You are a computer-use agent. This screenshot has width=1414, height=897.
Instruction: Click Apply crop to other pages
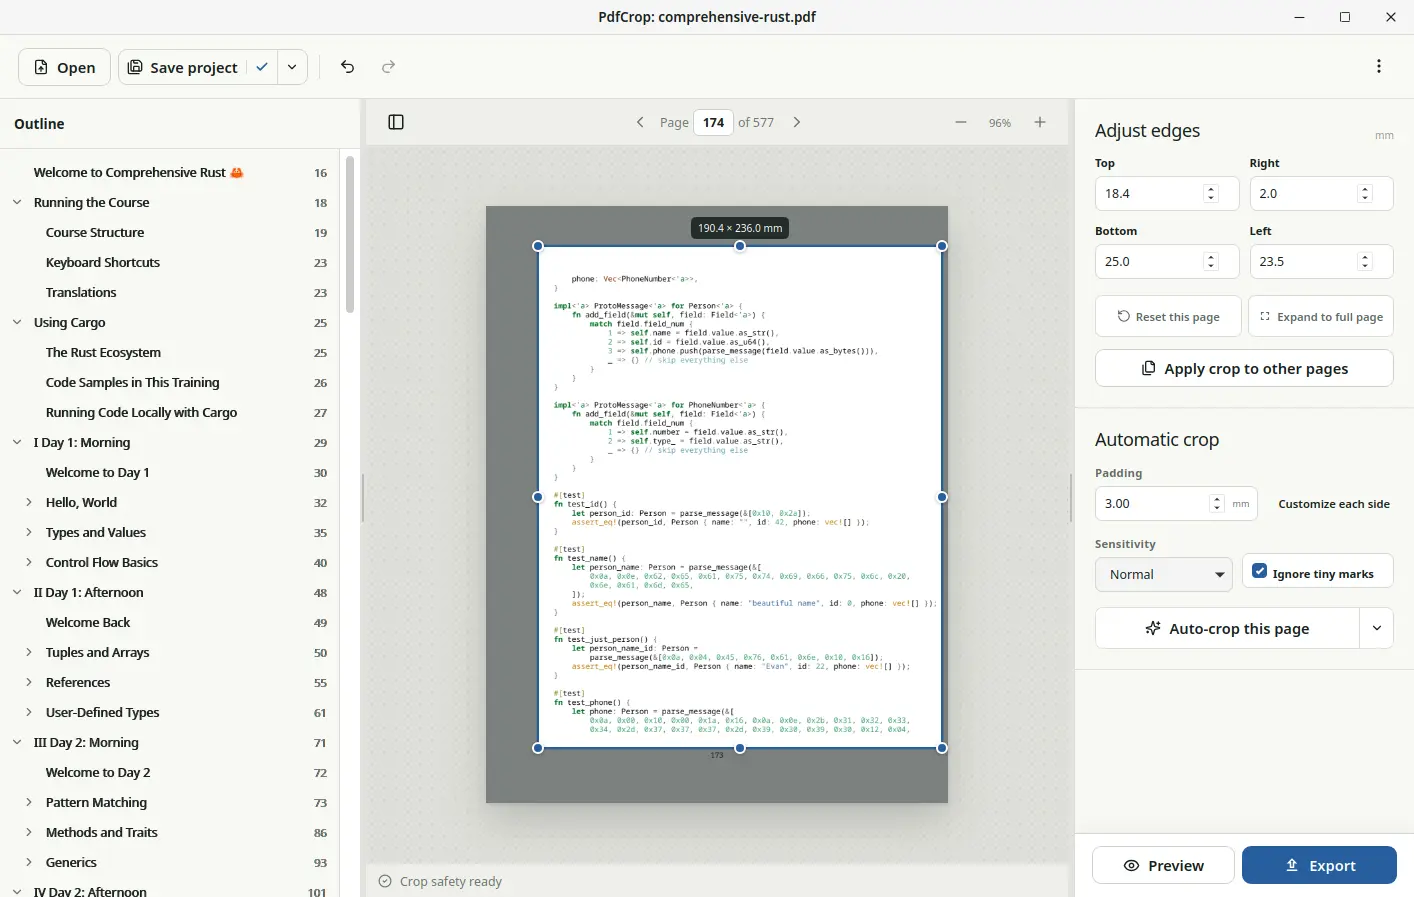(1244, 368)
